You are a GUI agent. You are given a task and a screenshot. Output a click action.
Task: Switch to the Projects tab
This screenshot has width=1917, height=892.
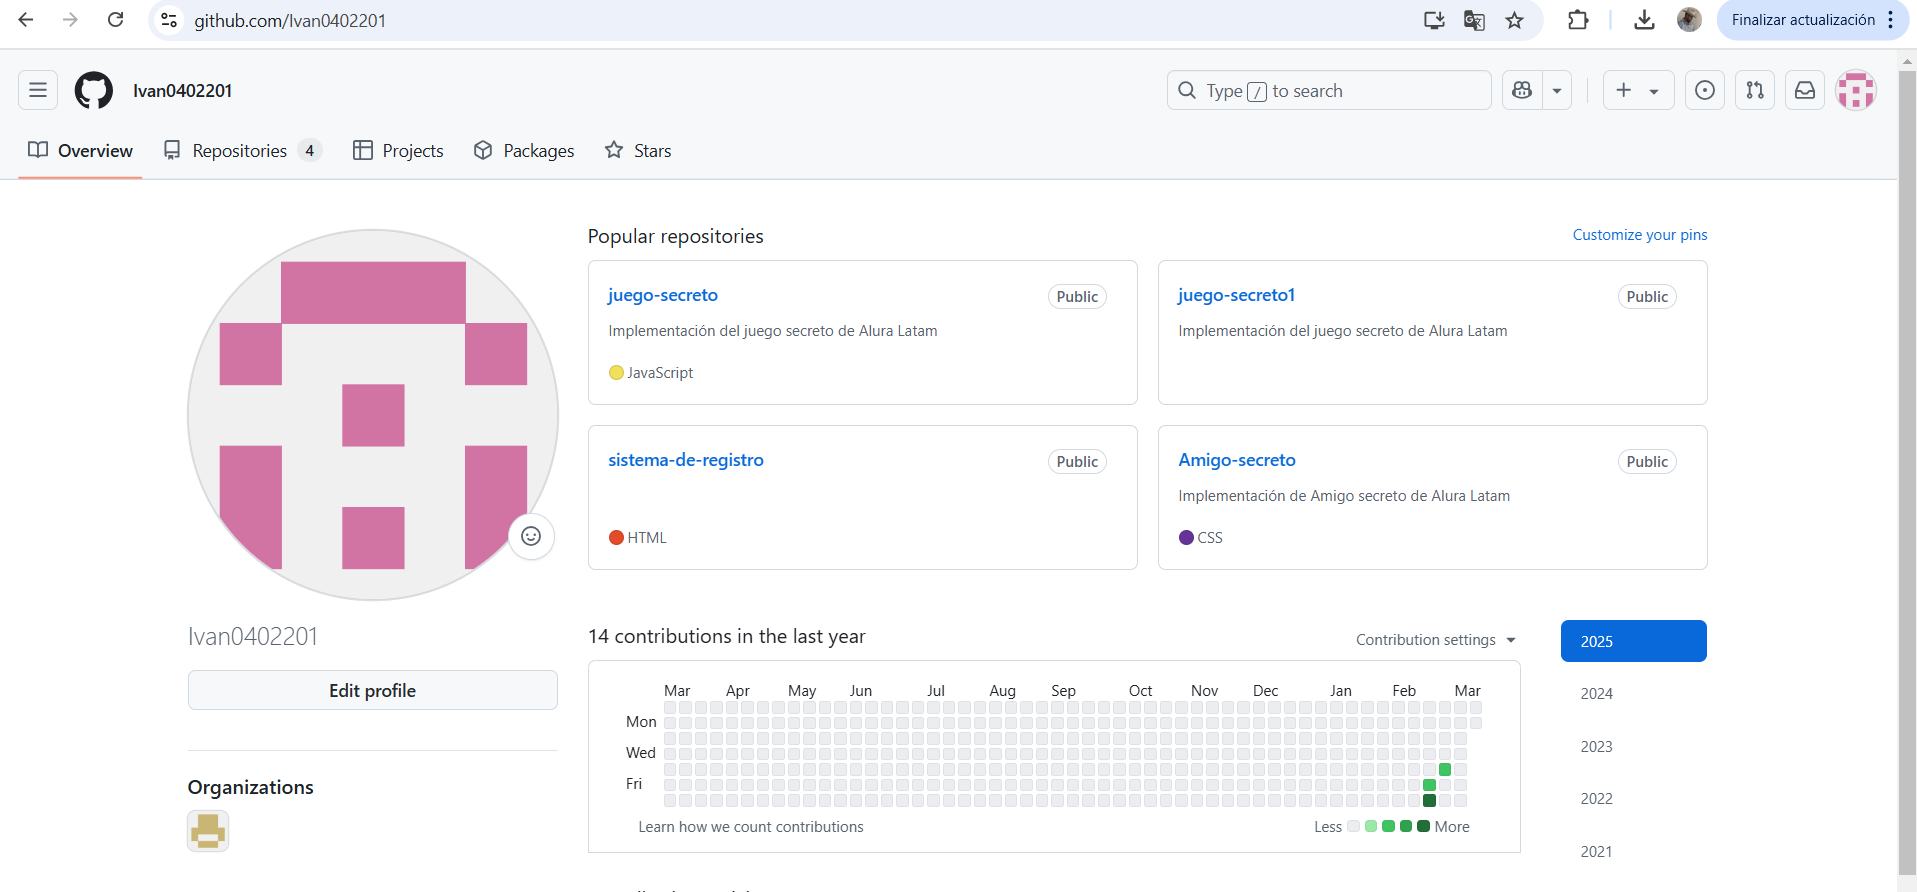click(398, 150)
